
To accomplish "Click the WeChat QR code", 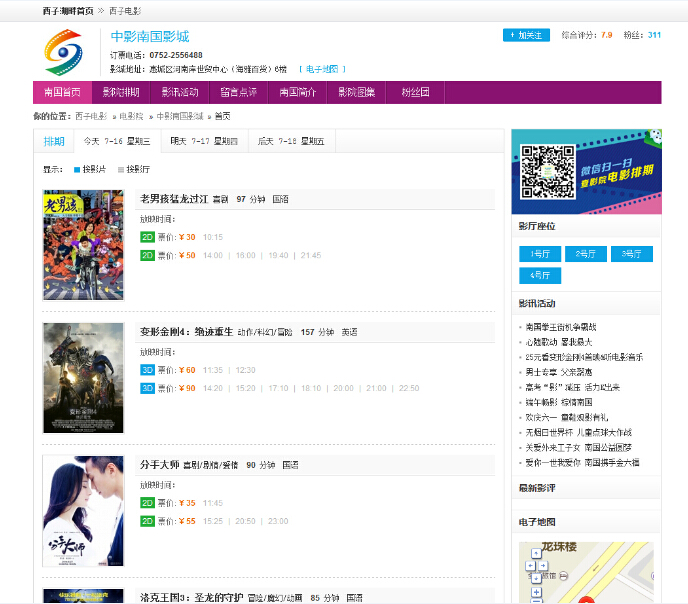I will click(x=548, y=172).
